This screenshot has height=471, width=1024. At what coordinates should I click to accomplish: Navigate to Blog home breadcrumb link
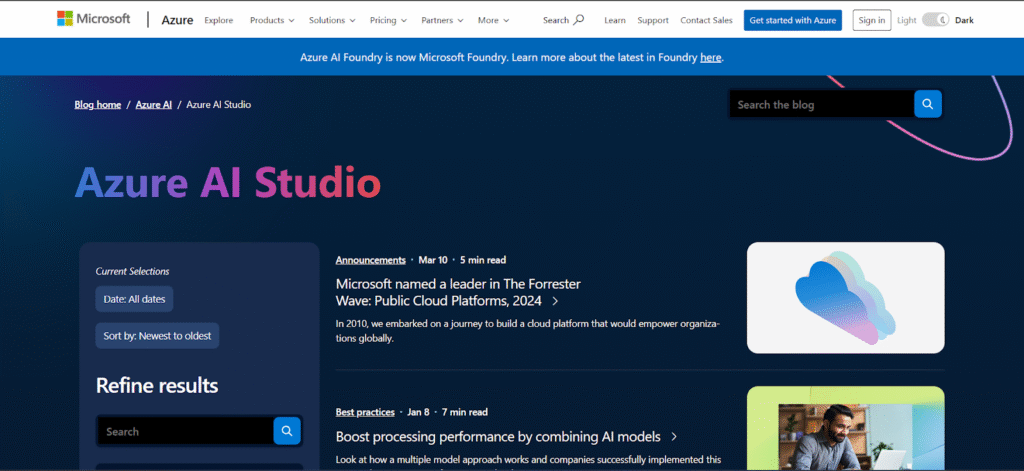(x=98, y=104)
